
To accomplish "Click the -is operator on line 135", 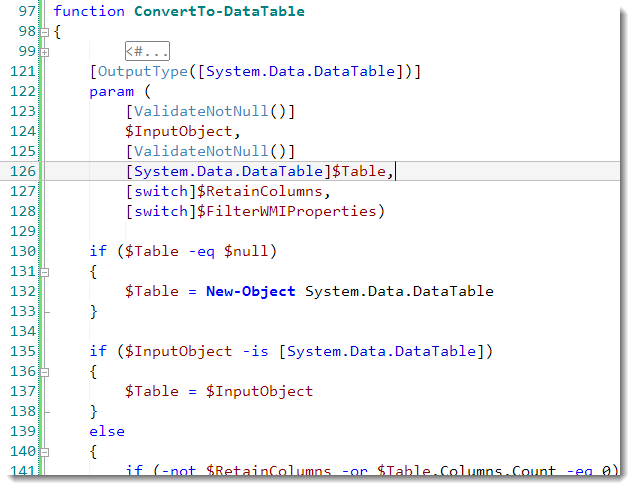I will tap(255, 351).
